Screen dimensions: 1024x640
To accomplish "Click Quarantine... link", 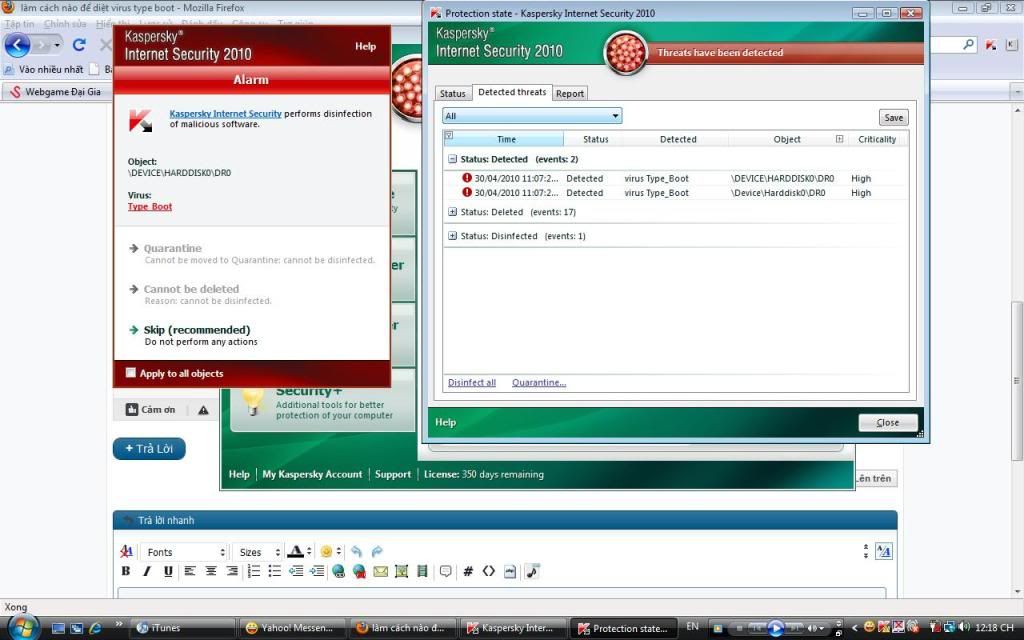I will tap(539, 383).
